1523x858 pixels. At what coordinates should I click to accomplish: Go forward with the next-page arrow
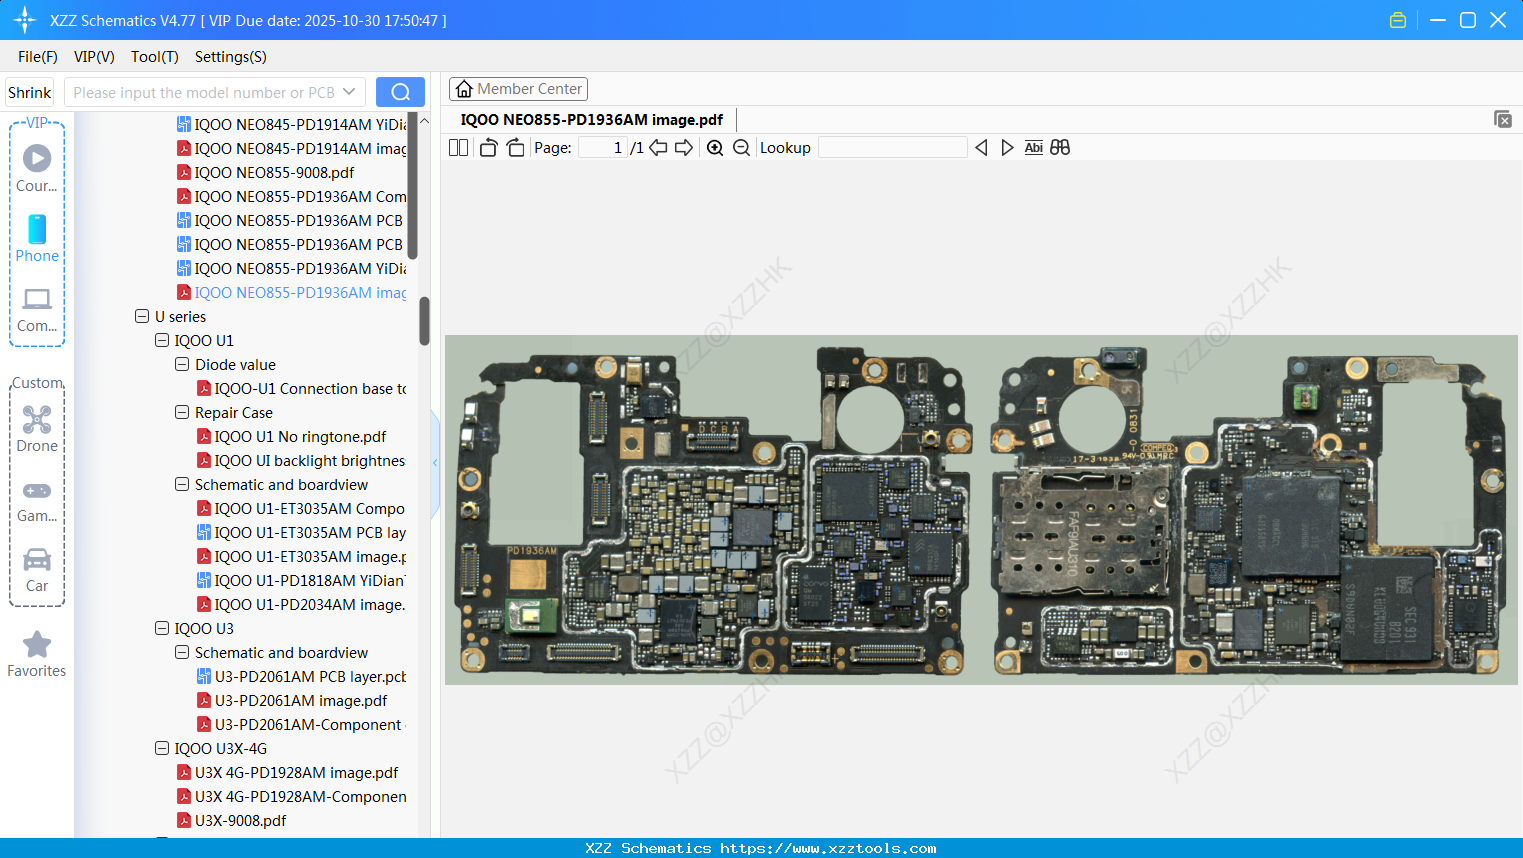click(x=685, y=147)
